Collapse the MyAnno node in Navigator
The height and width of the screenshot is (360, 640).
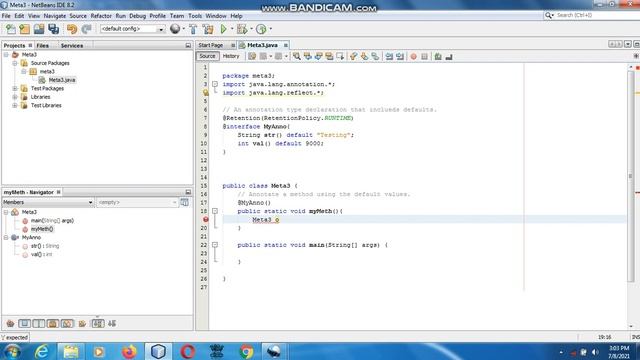(x=6, y=237)
